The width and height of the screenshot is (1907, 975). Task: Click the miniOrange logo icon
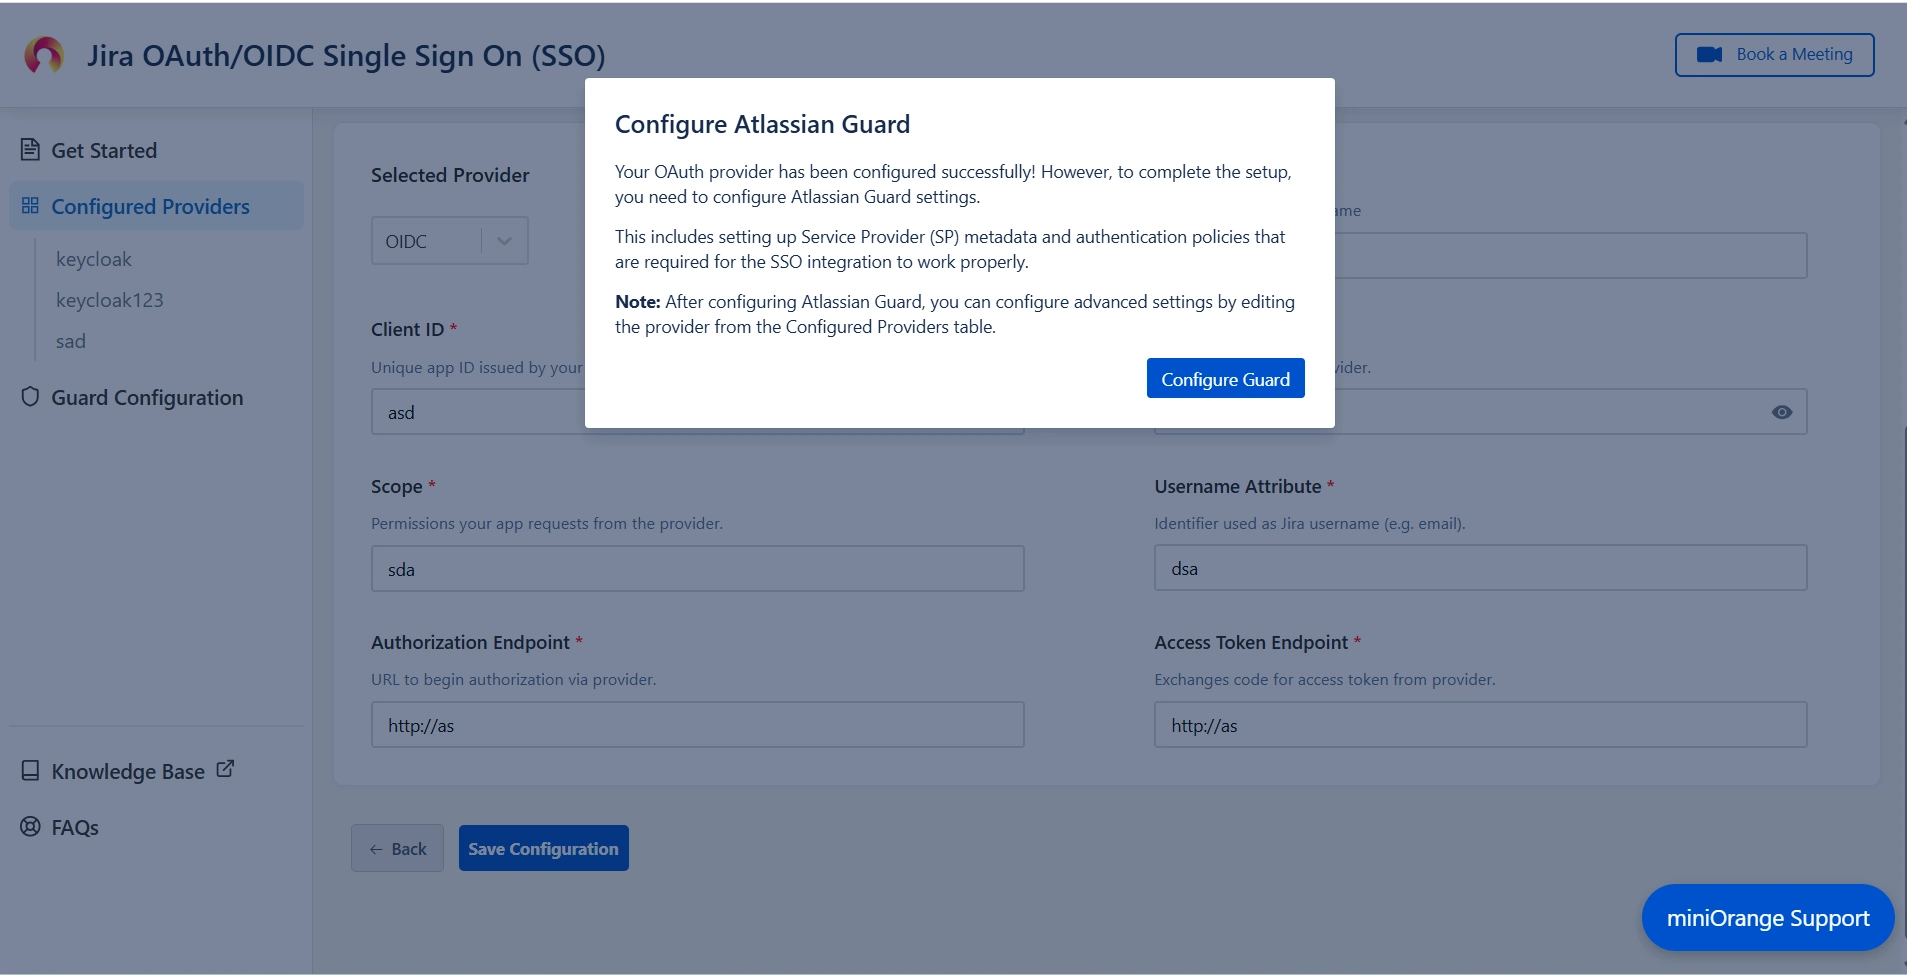(x=44, y=55)
